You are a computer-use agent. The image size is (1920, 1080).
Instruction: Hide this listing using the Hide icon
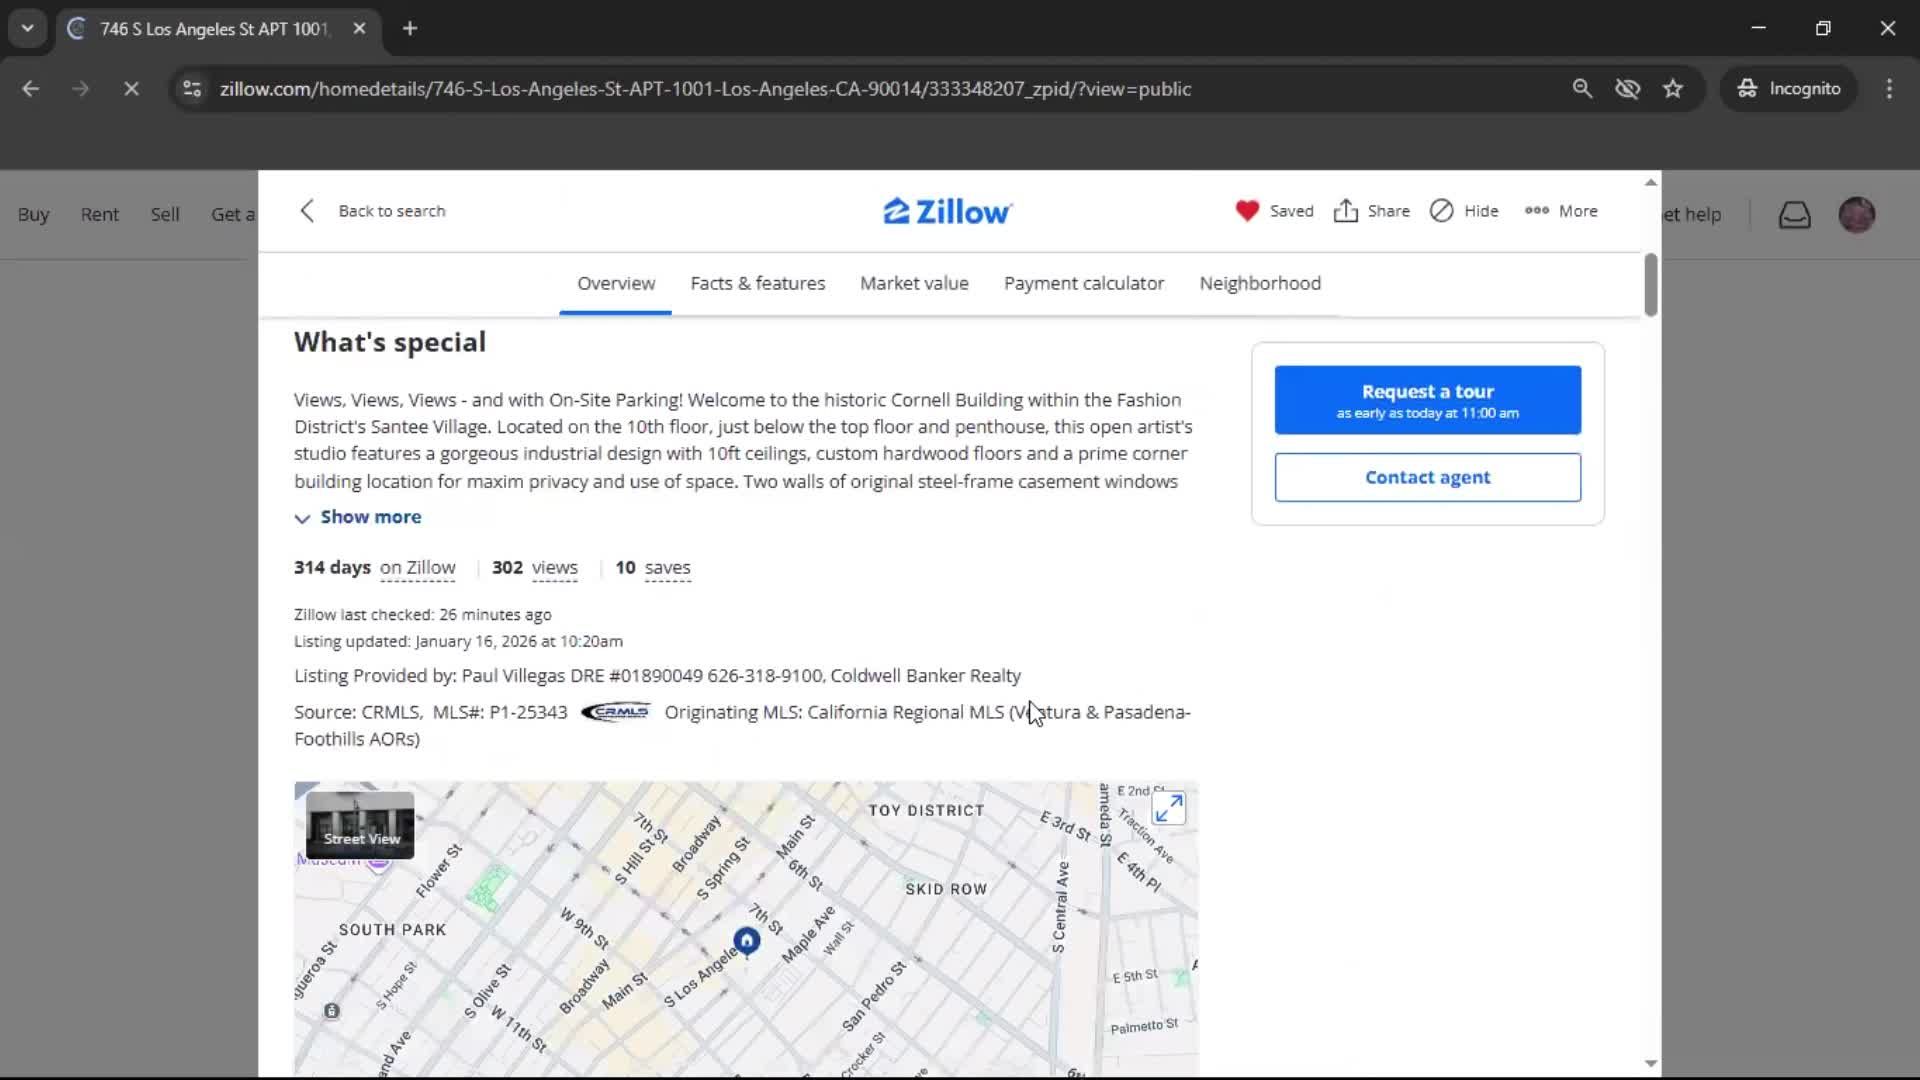[x=1442, y=211]
